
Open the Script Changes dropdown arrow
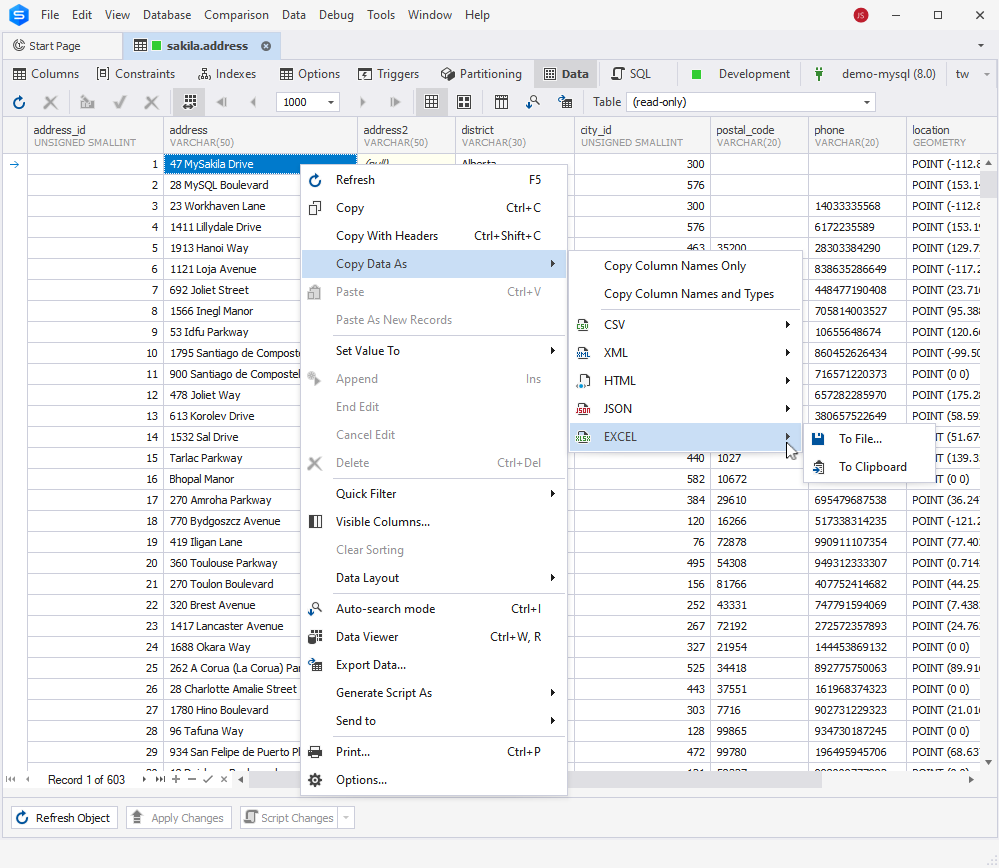(x=346, y=818)
